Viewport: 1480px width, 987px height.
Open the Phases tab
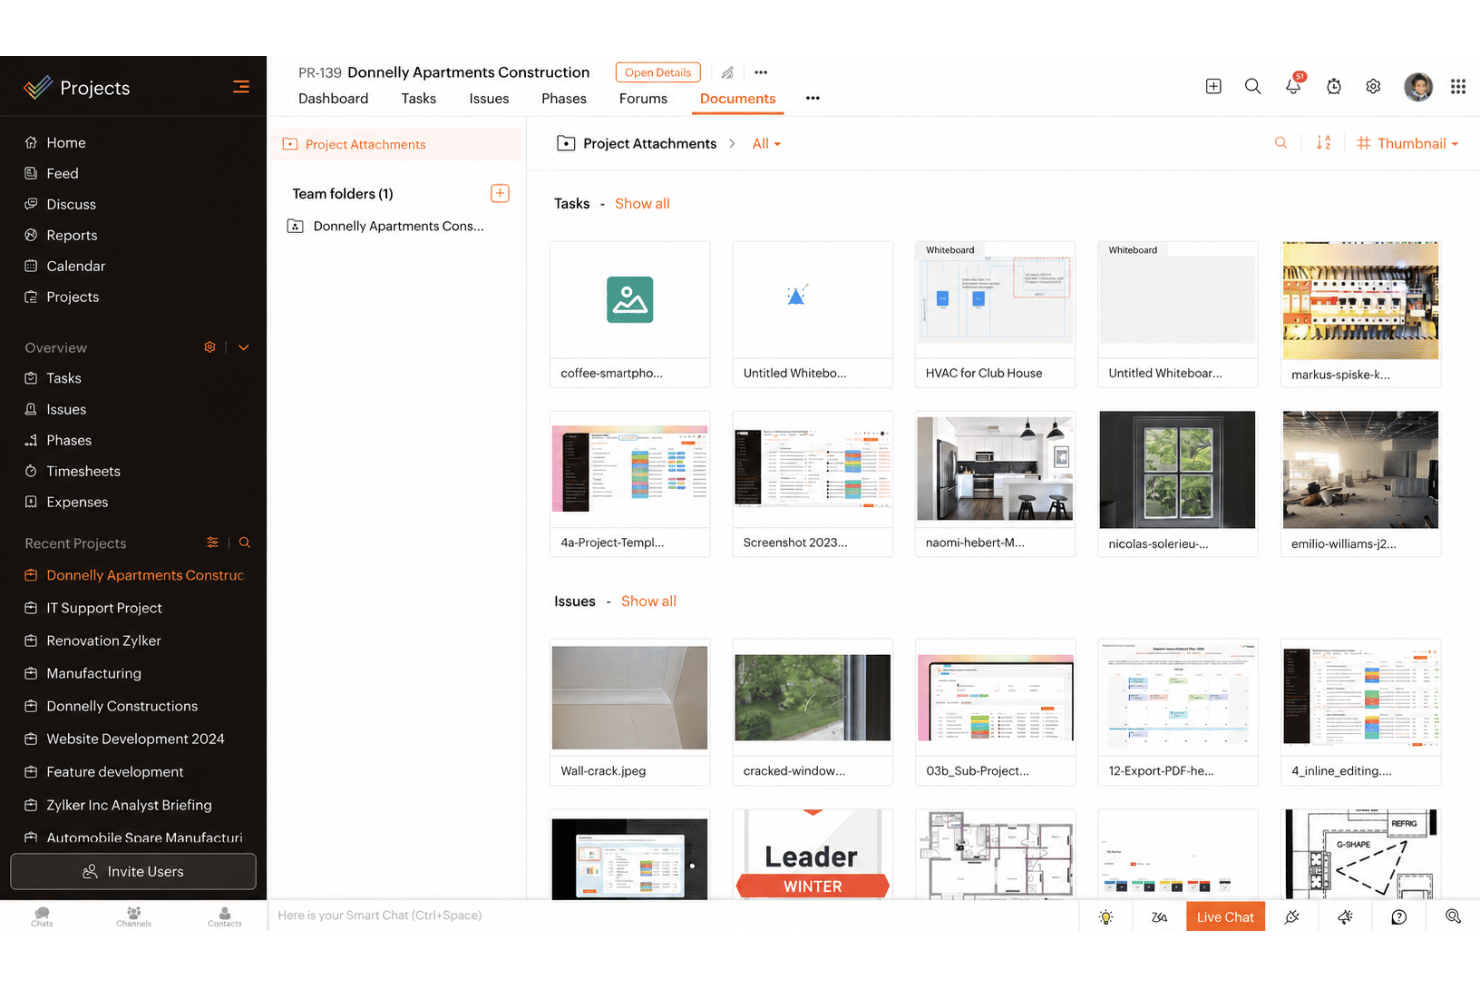coord(564,98)
